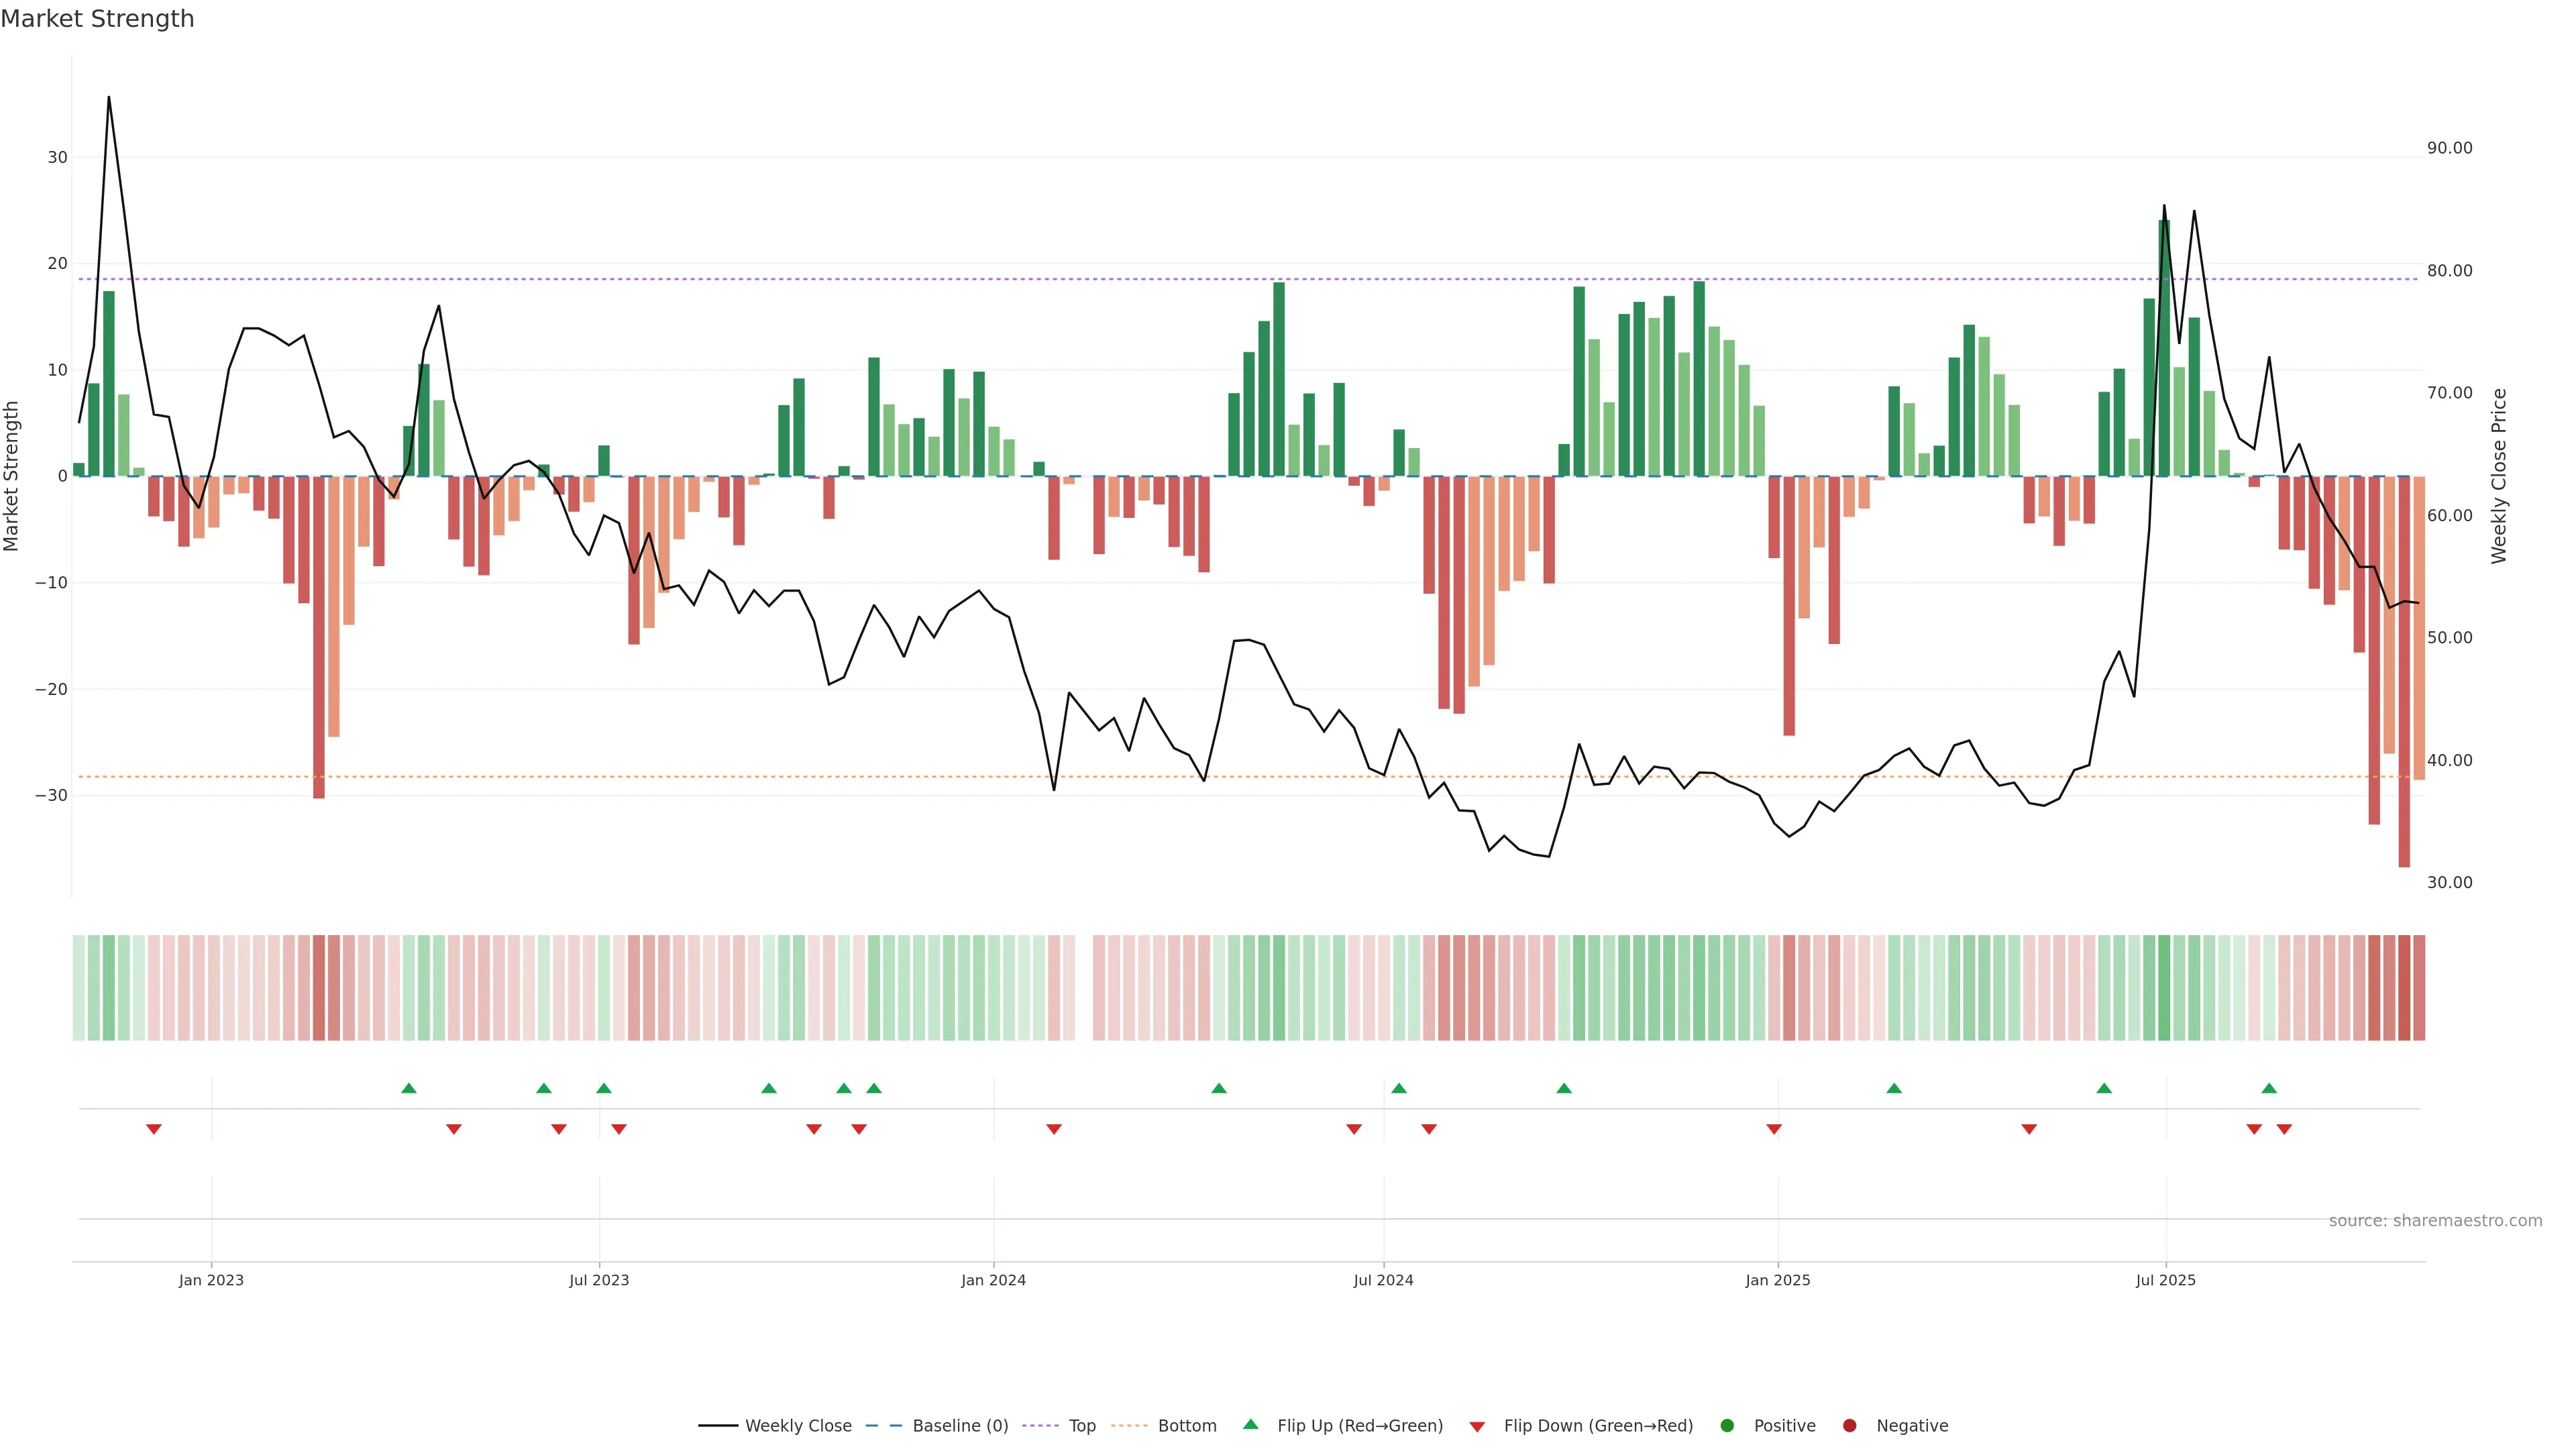The height and width of the screenshot is (1449, 2576).
Task: Click the green Positive legend circle icon
Action: pyautogui.click(x=1727, y=1426)
